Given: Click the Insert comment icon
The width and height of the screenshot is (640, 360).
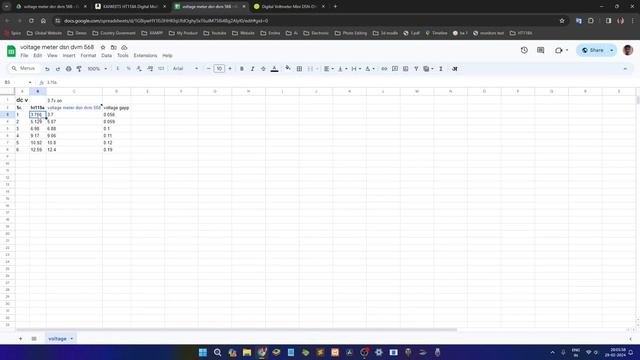Looking at the screenshot, I should point(395,69).
